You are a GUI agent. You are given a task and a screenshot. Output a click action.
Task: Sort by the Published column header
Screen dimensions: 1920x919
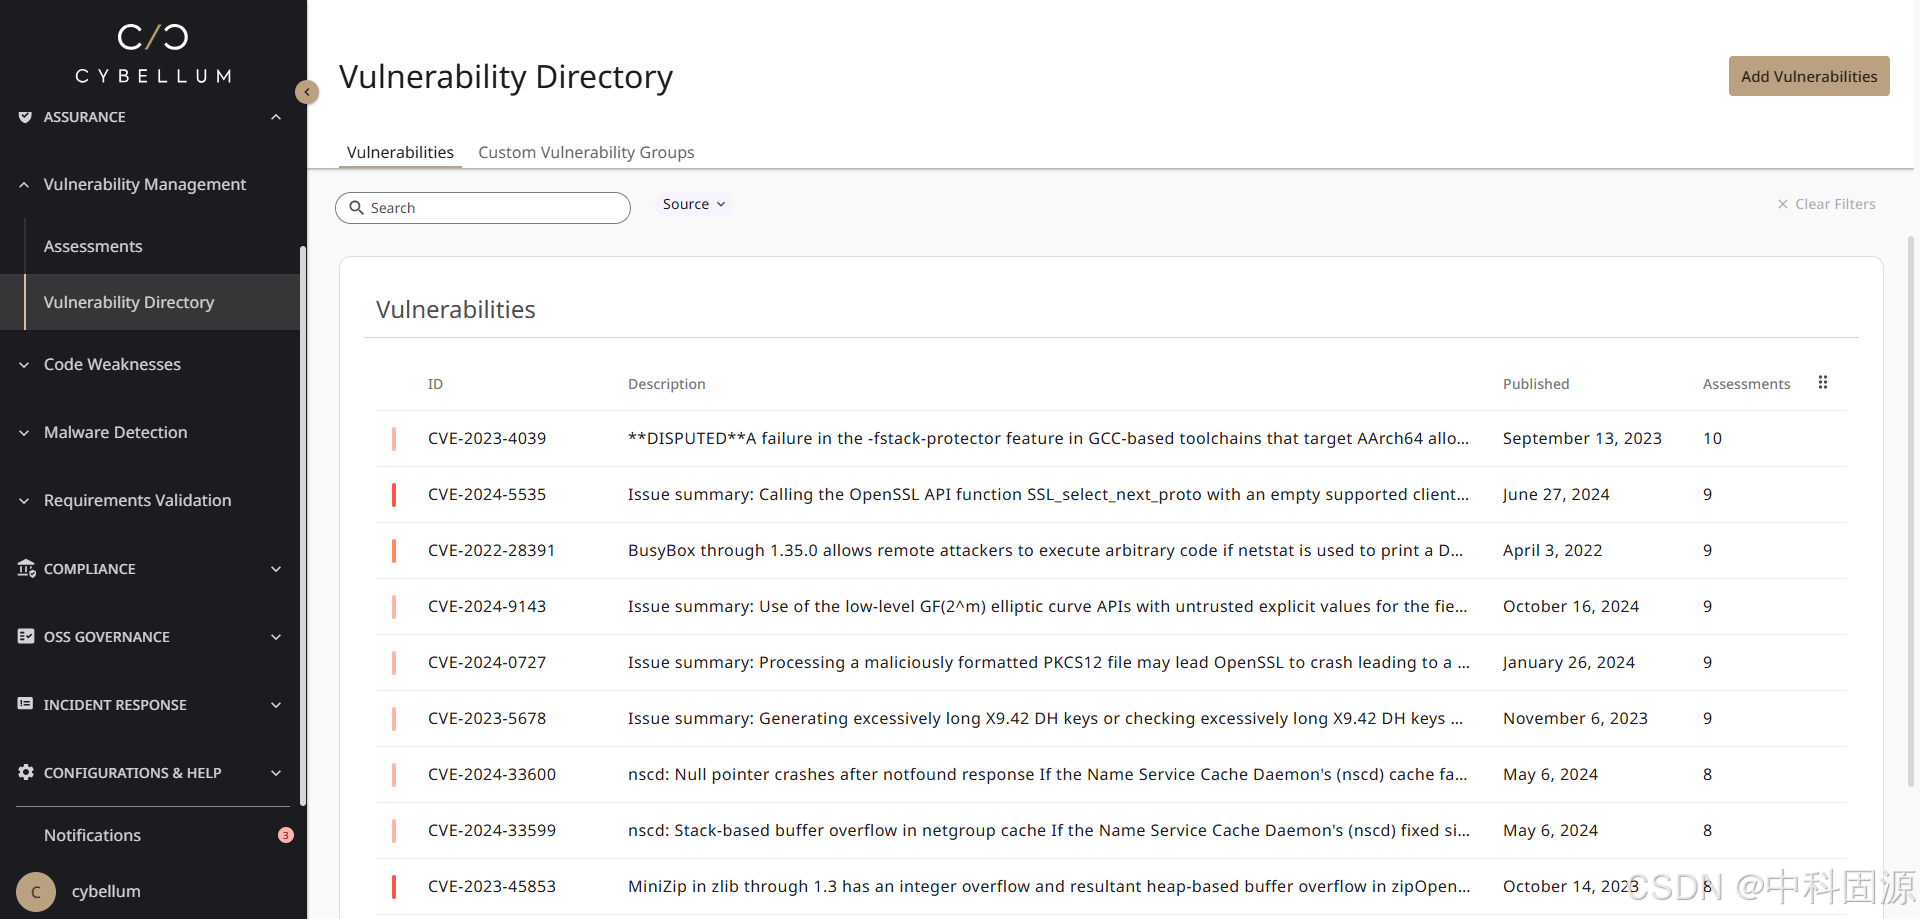(x=1536, y=384)
